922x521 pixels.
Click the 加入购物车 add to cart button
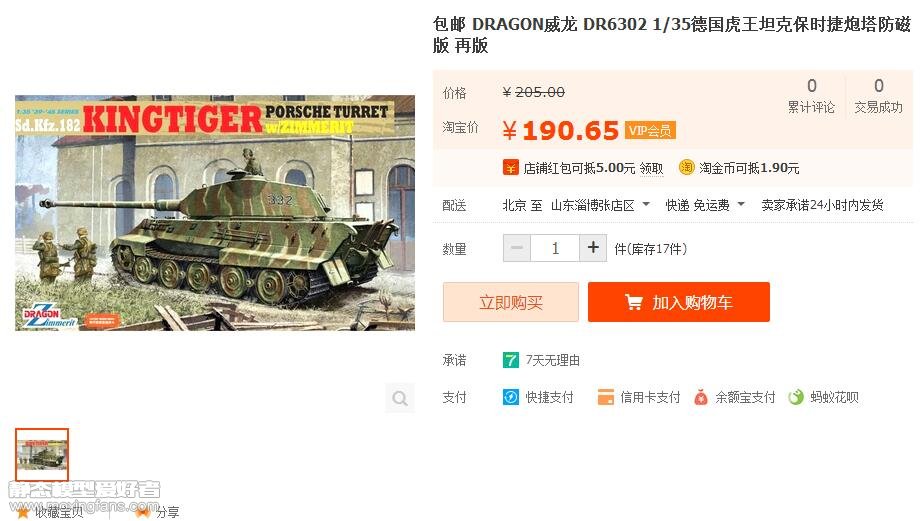(679, 302)
